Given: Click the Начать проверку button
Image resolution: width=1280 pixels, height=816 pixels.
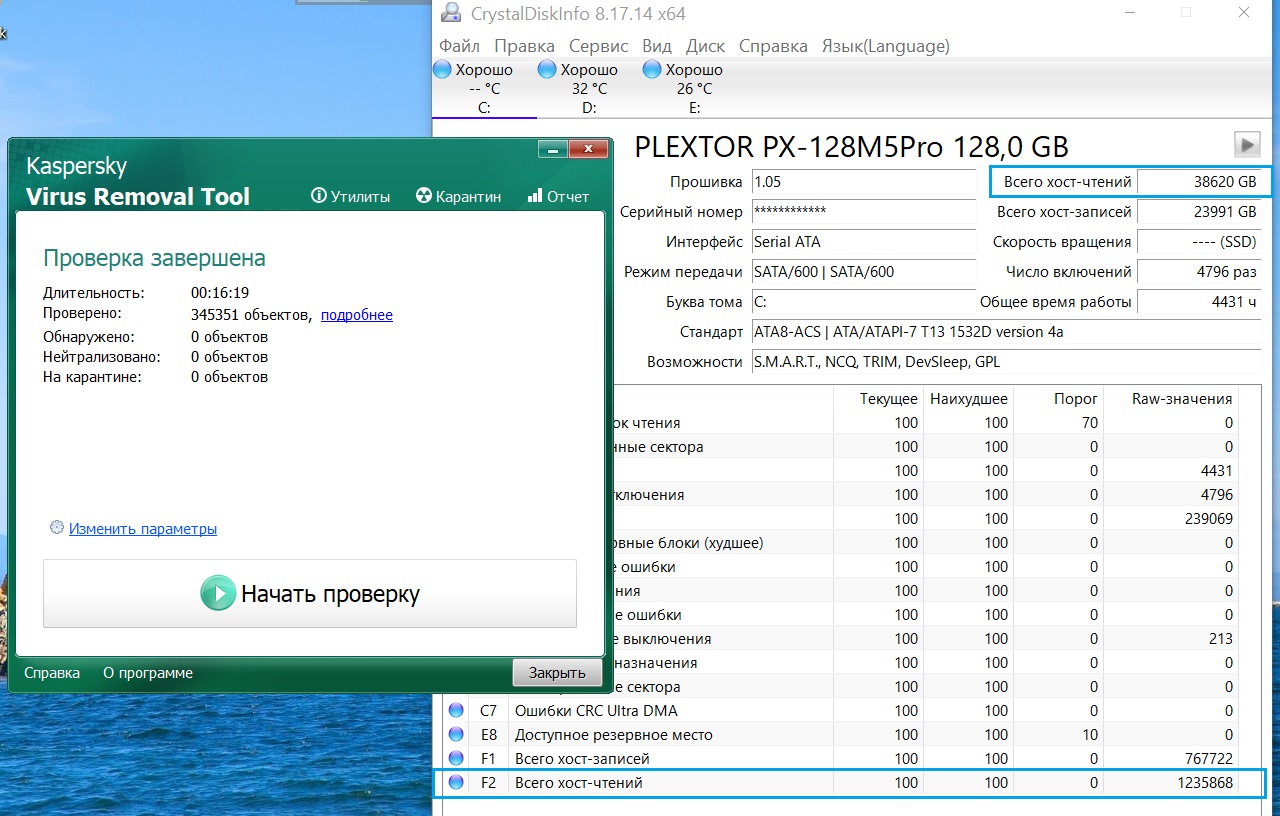Looking at the screenshot, I should pos(310,593).
